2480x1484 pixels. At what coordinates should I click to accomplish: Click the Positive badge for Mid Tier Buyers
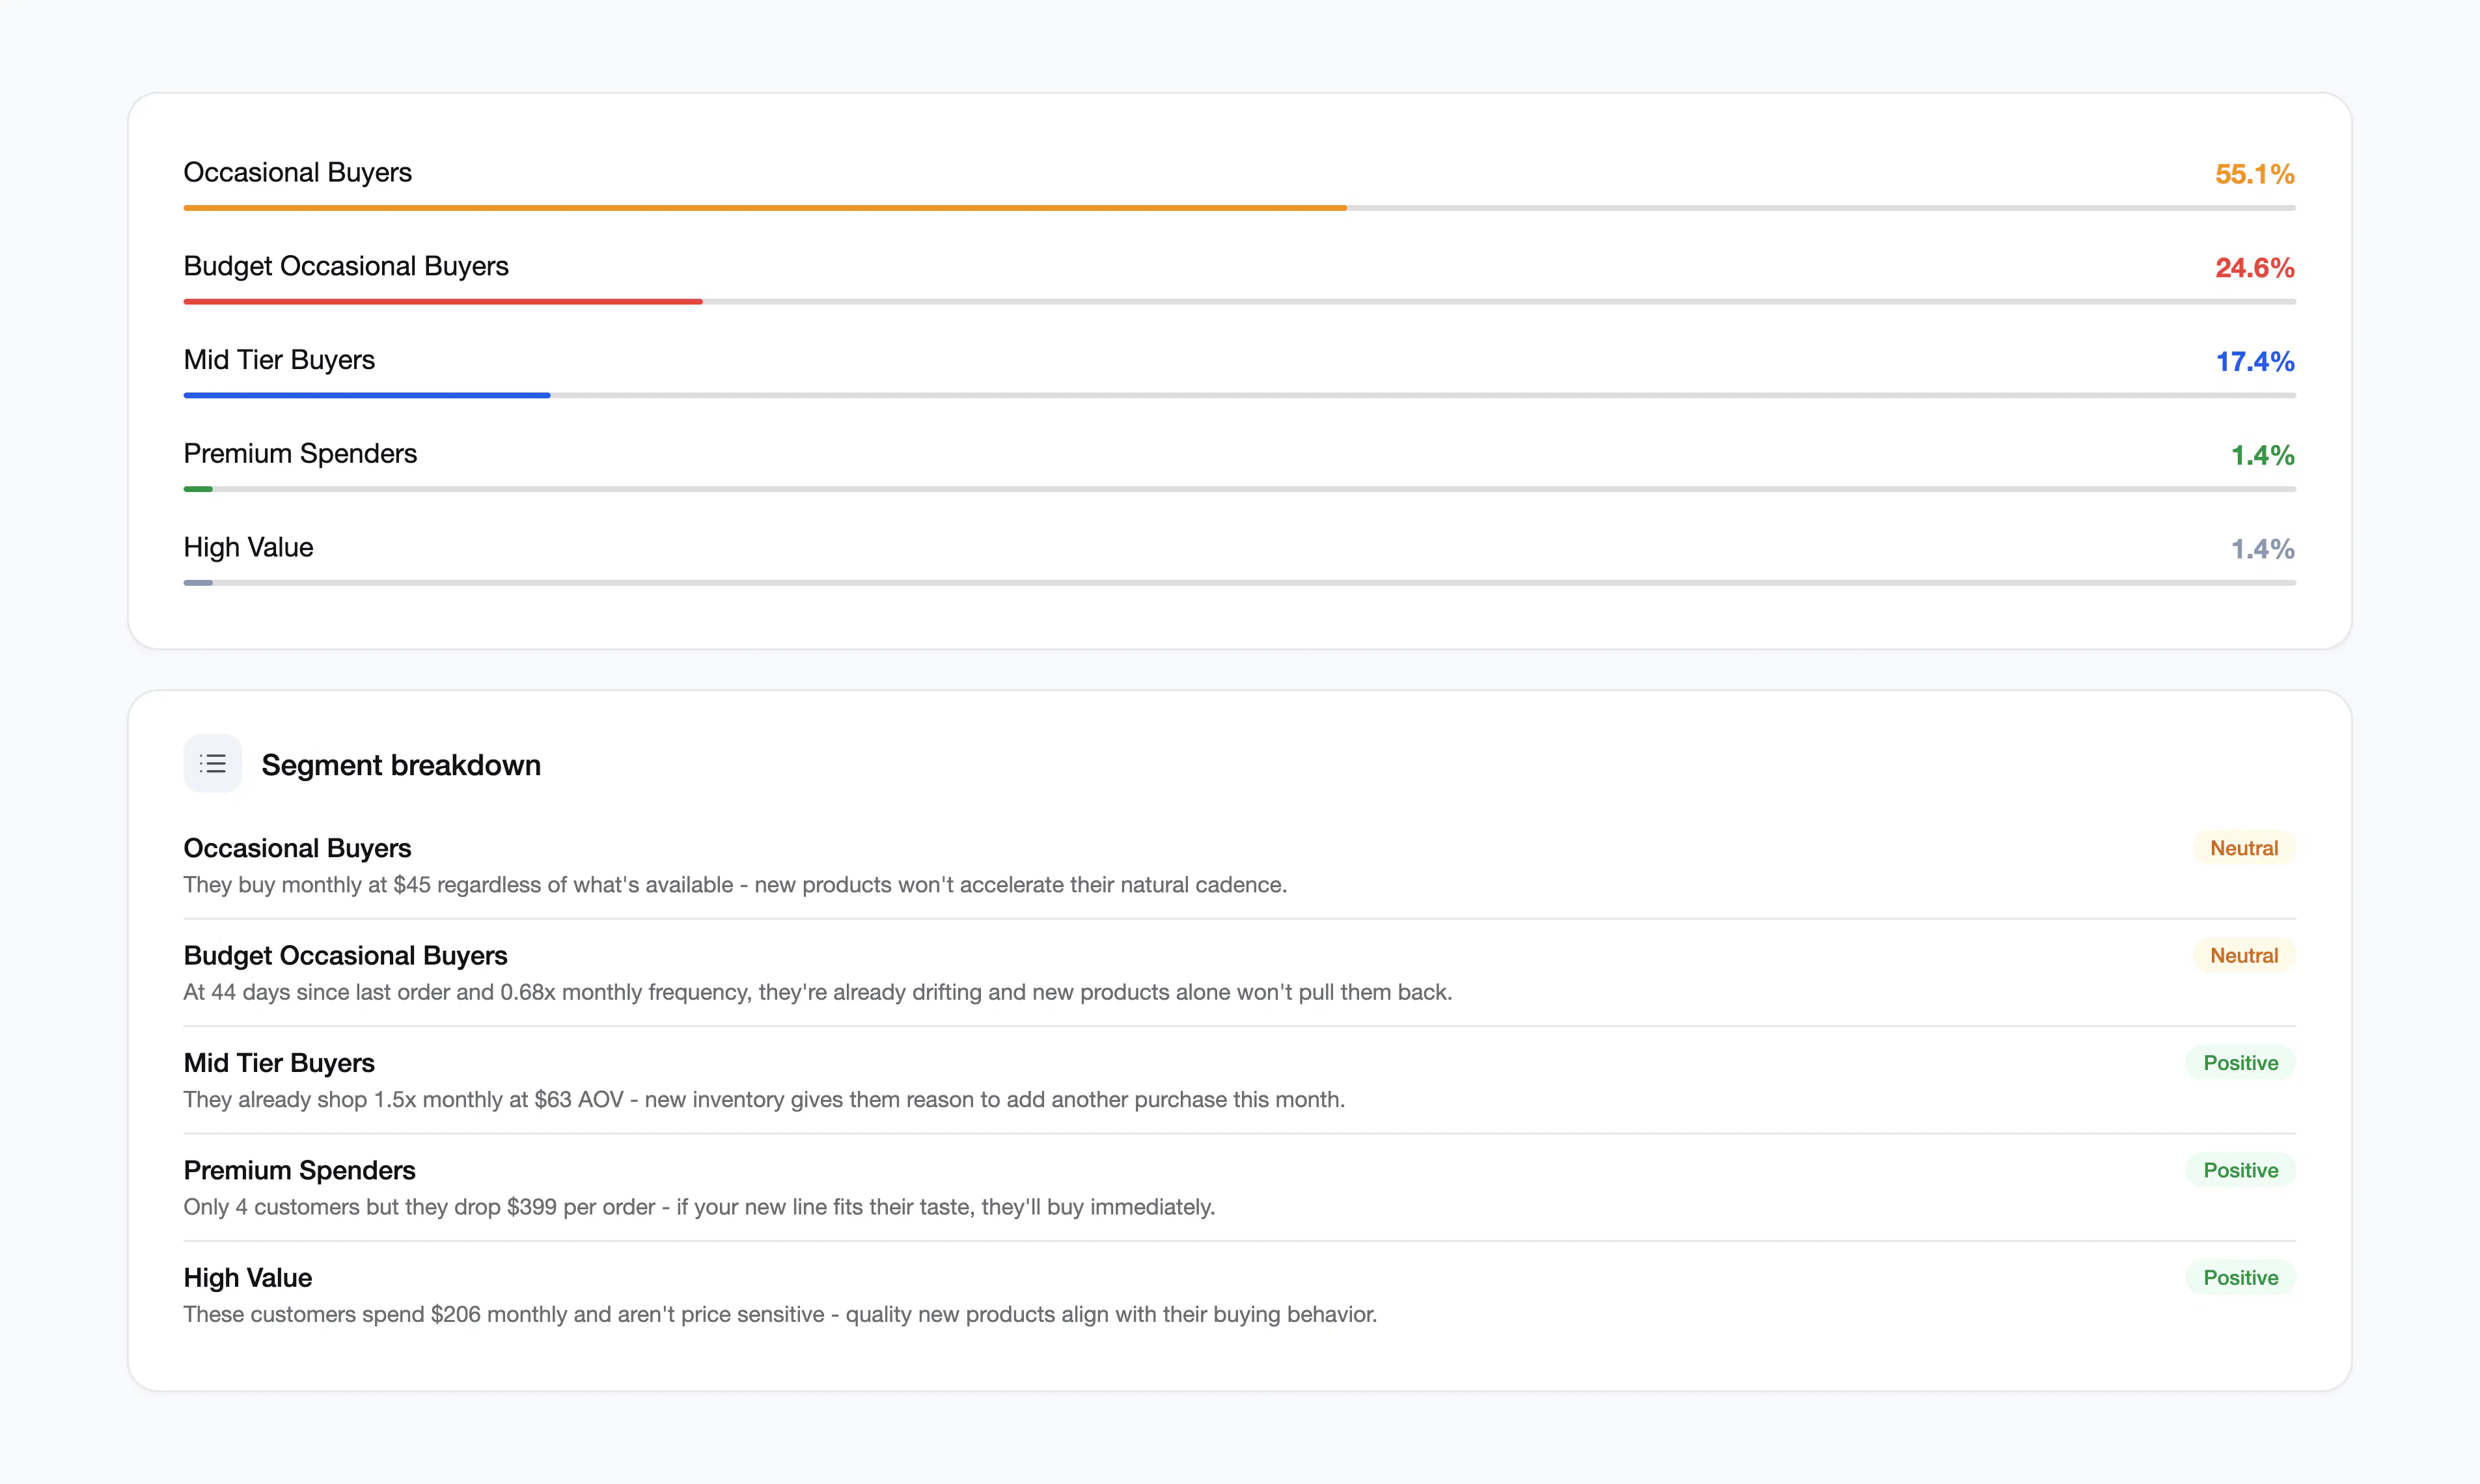[2241, 1063]
